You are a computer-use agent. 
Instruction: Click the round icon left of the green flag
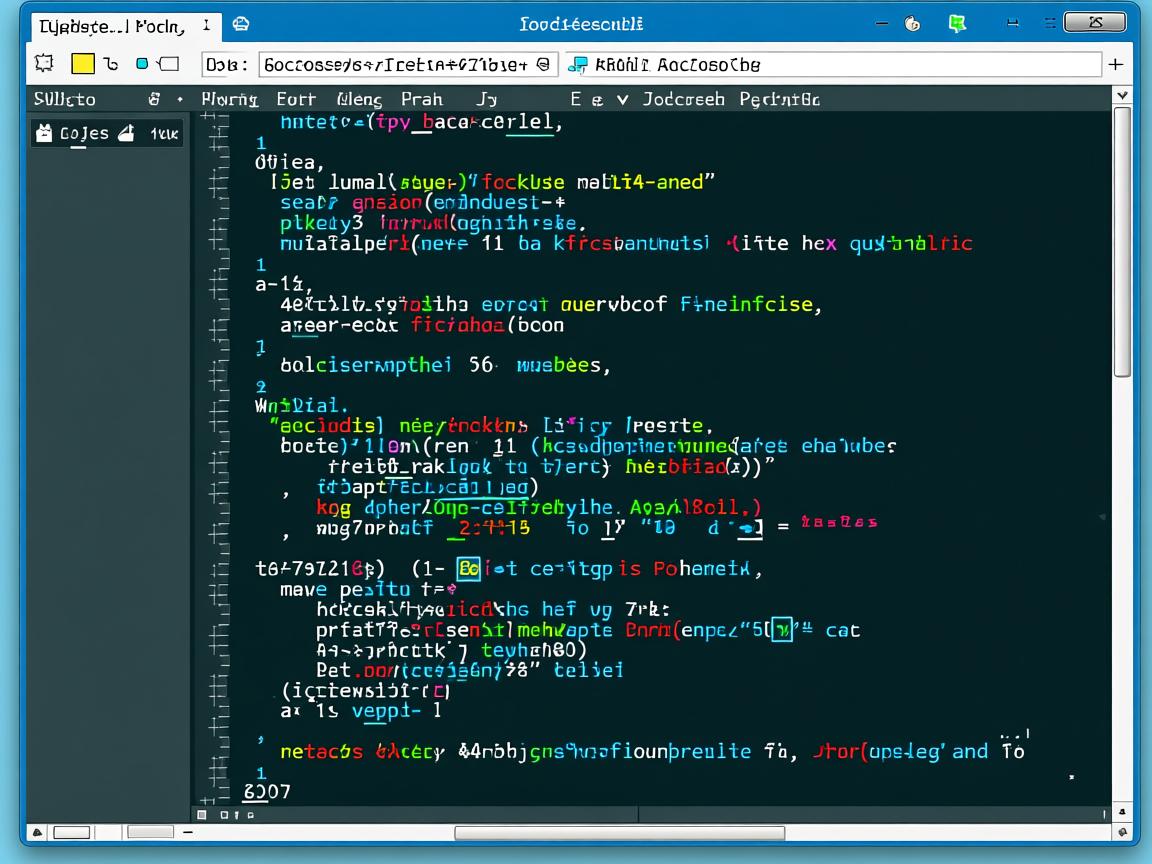click(912, 24)
